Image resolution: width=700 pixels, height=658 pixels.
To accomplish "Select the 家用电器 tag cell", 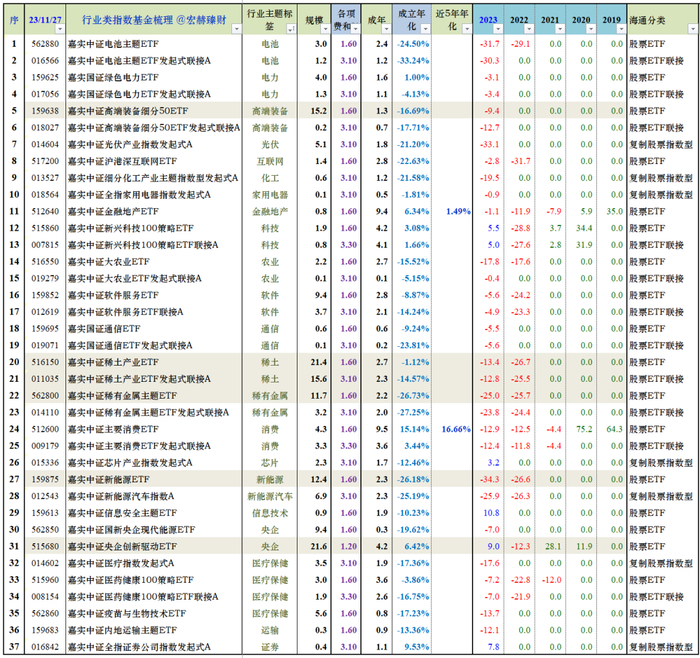I will coord(270,195).
